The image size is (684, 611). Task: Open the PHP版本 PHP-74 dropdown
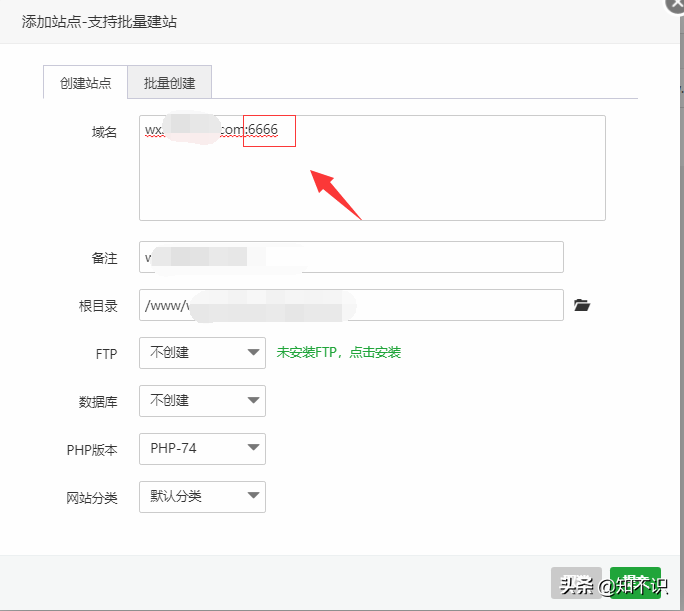pos(202,449)
